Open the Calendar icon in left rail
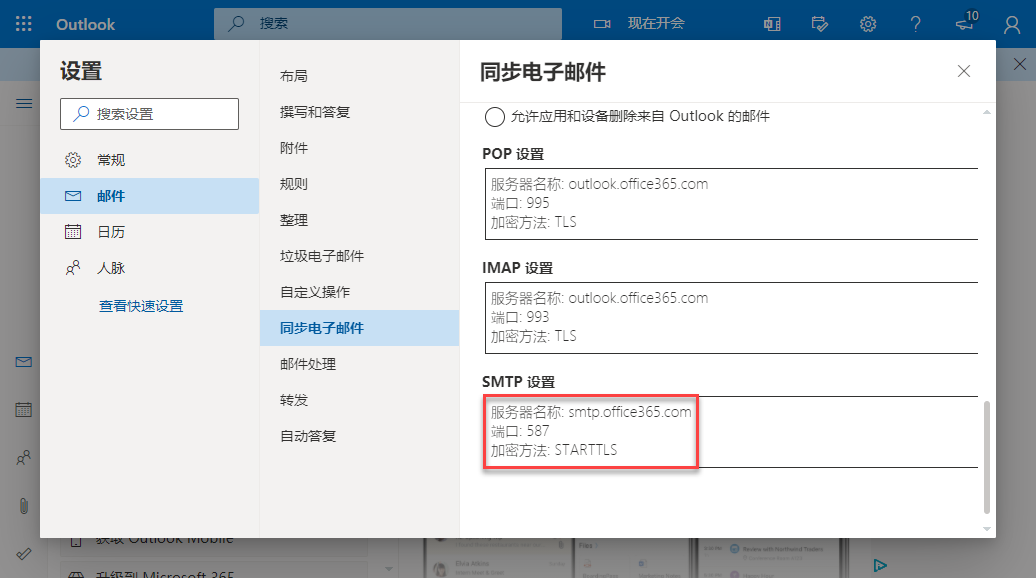 (24, 410)
